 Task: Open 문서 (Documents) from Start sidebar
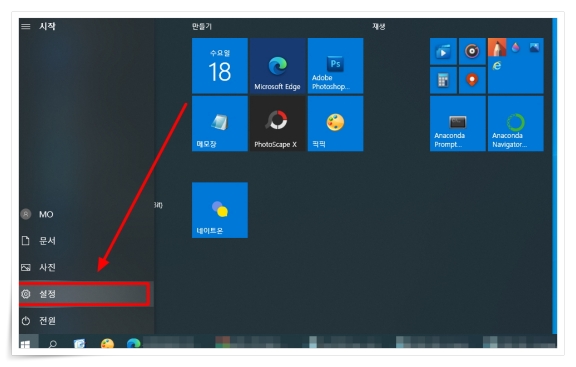pos(86,241)
